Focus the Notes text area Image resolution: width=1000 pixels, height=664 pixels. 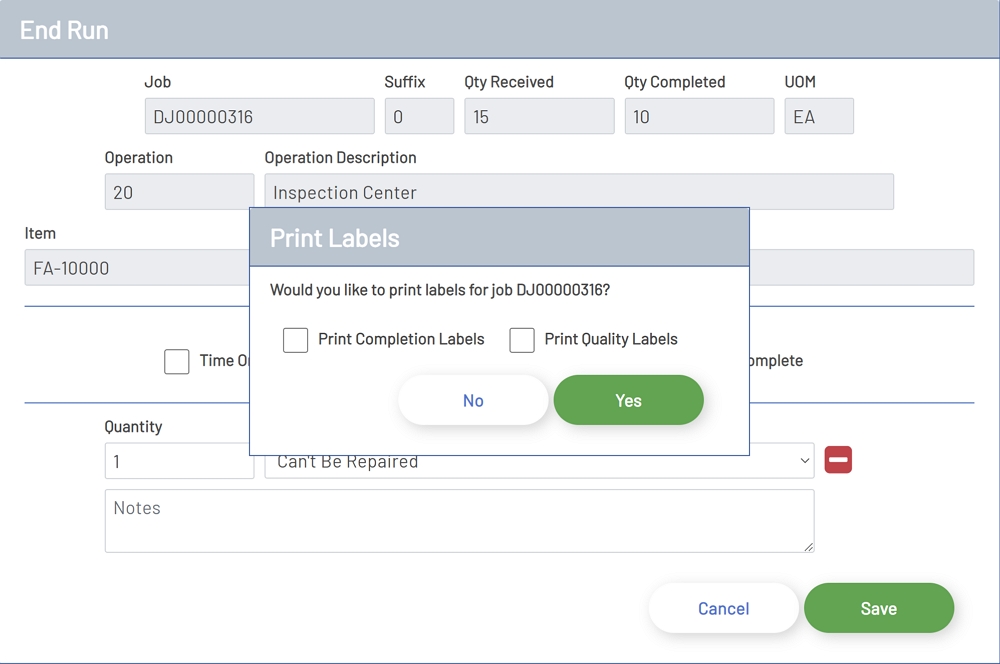pyautogui.click(x=459, y=520)
